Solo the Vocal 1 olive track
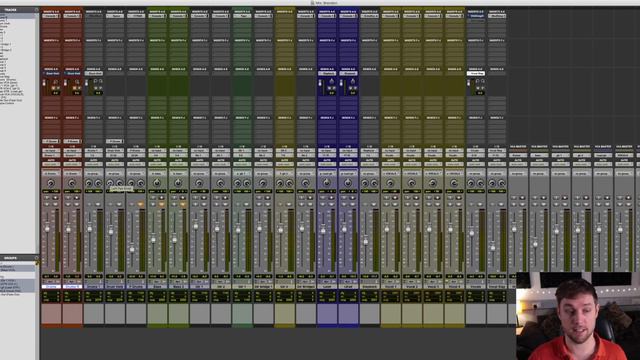 pos(386,204)
